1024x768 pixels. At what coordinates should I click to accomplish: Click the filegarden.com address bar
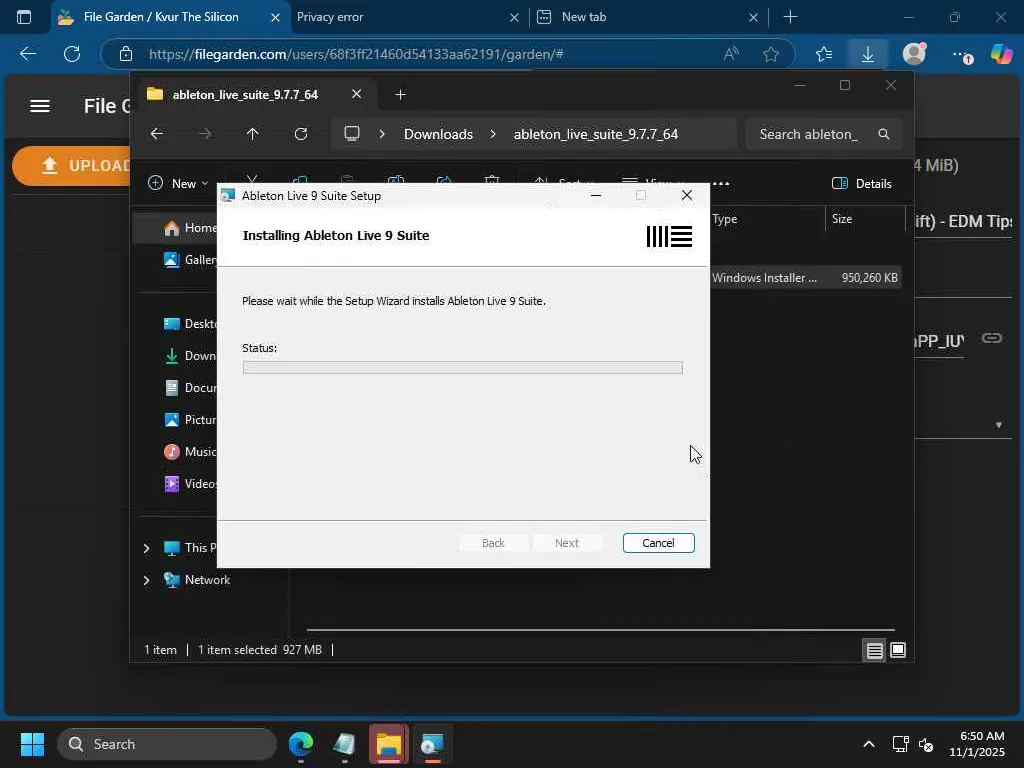pos(356,54)
